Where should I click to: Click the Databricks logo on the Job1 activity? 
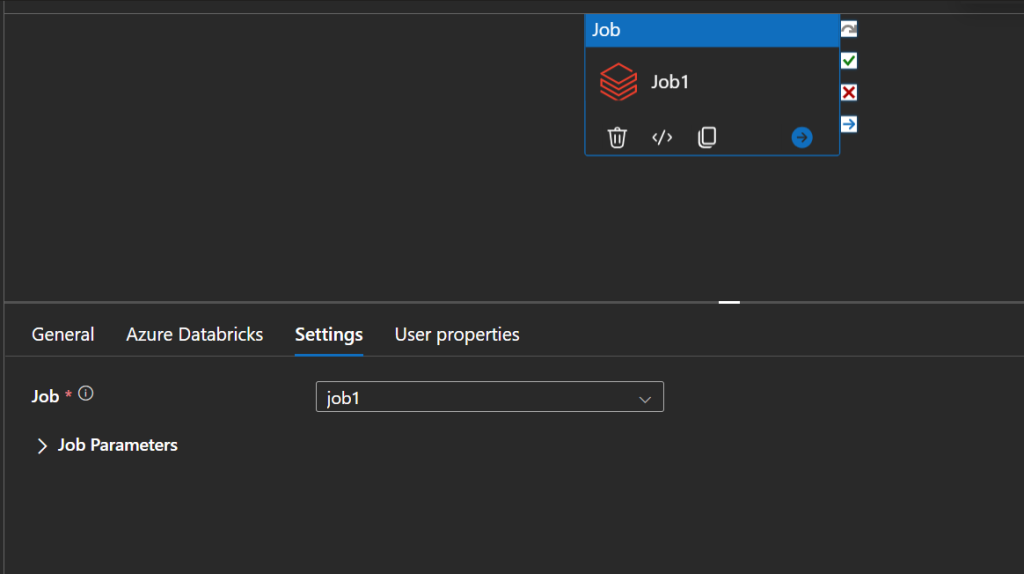pyautogui.click(x=618, y=82)
